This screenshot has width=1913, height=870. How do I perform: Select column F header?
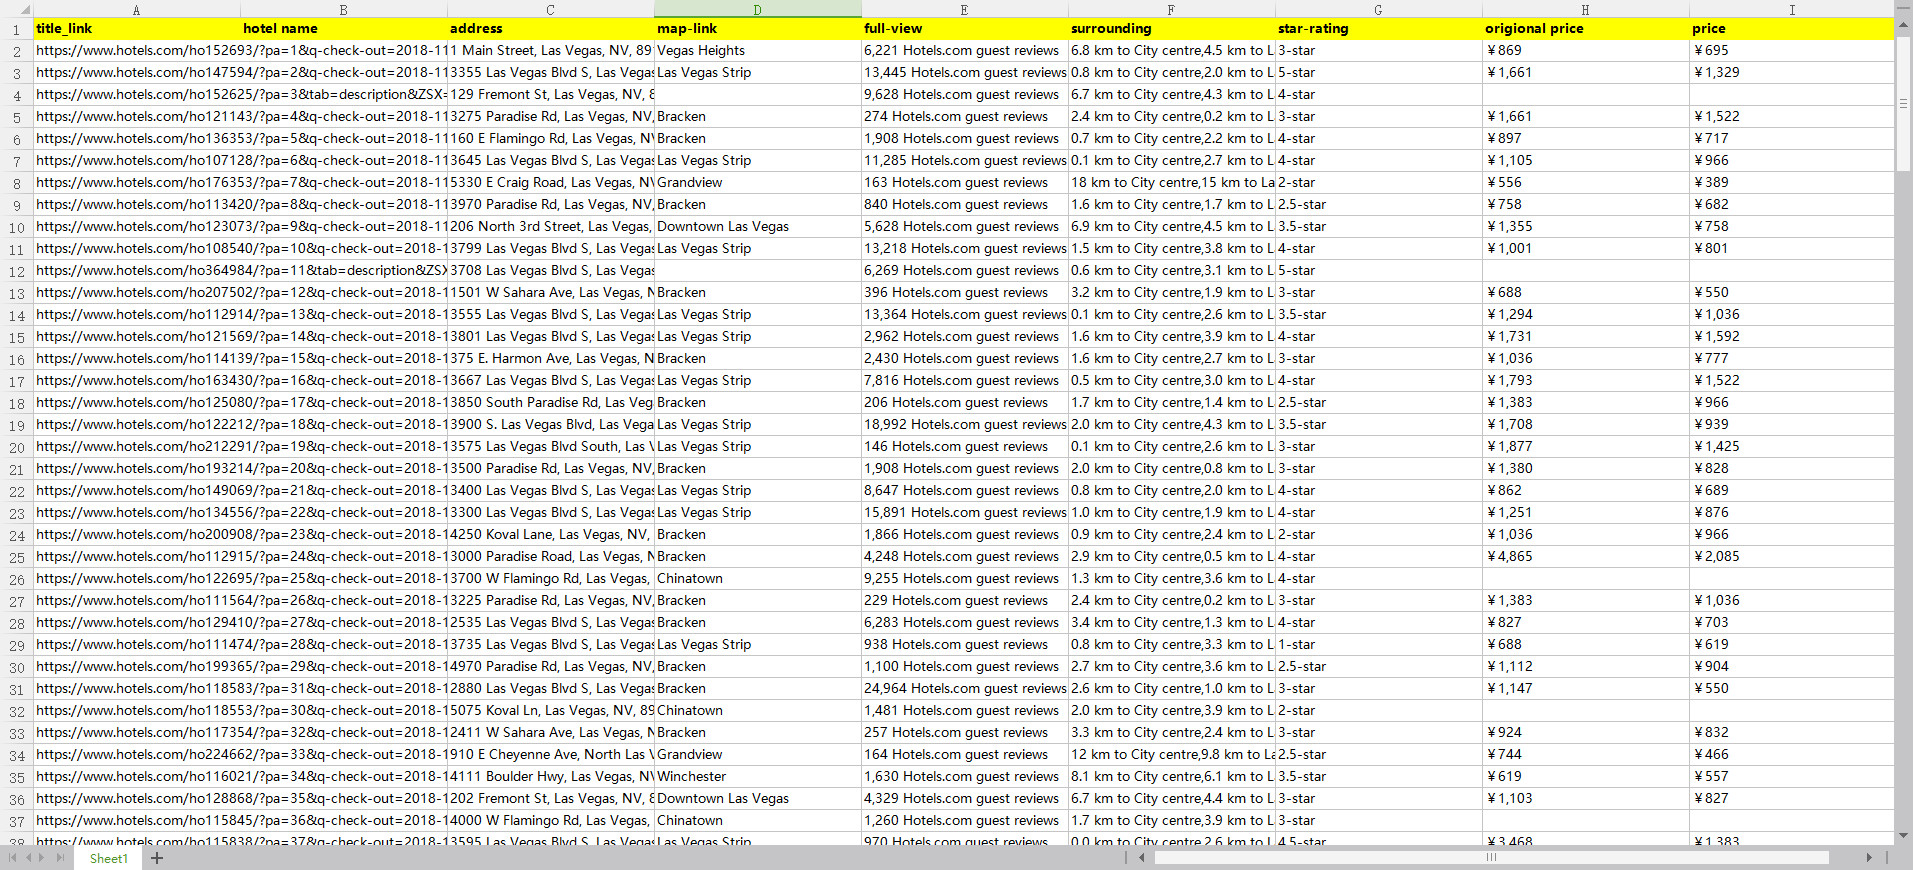coord(1171,9)
